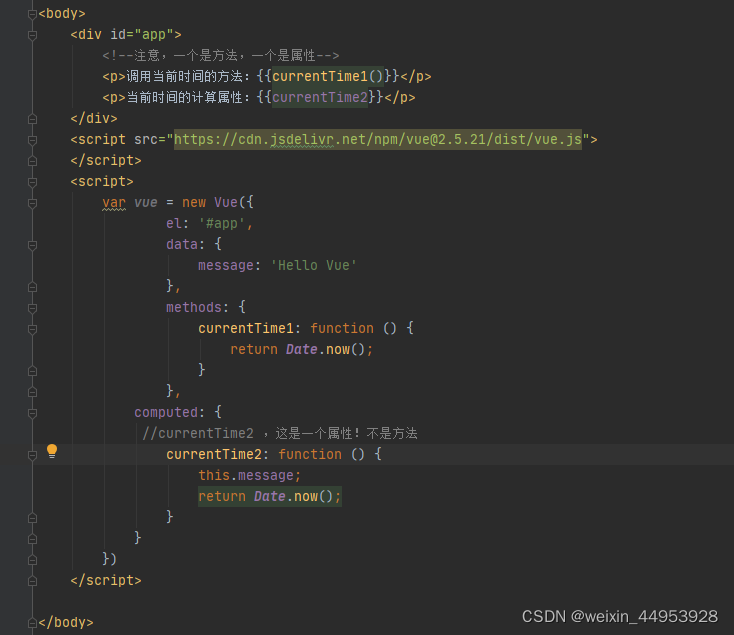Screen dimensions: 734x635
Task: Click the italic vue variable name
Action: click(x=146, y=203)
